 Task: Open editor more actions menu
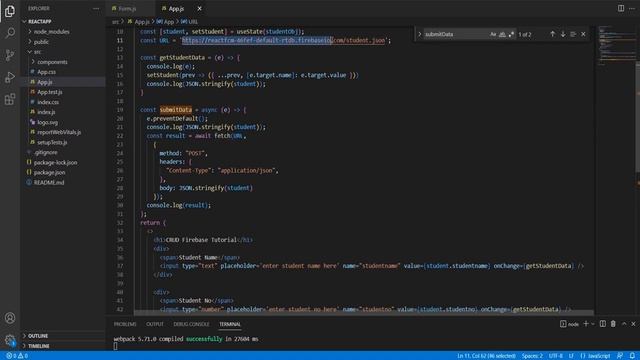pos(632,8)
